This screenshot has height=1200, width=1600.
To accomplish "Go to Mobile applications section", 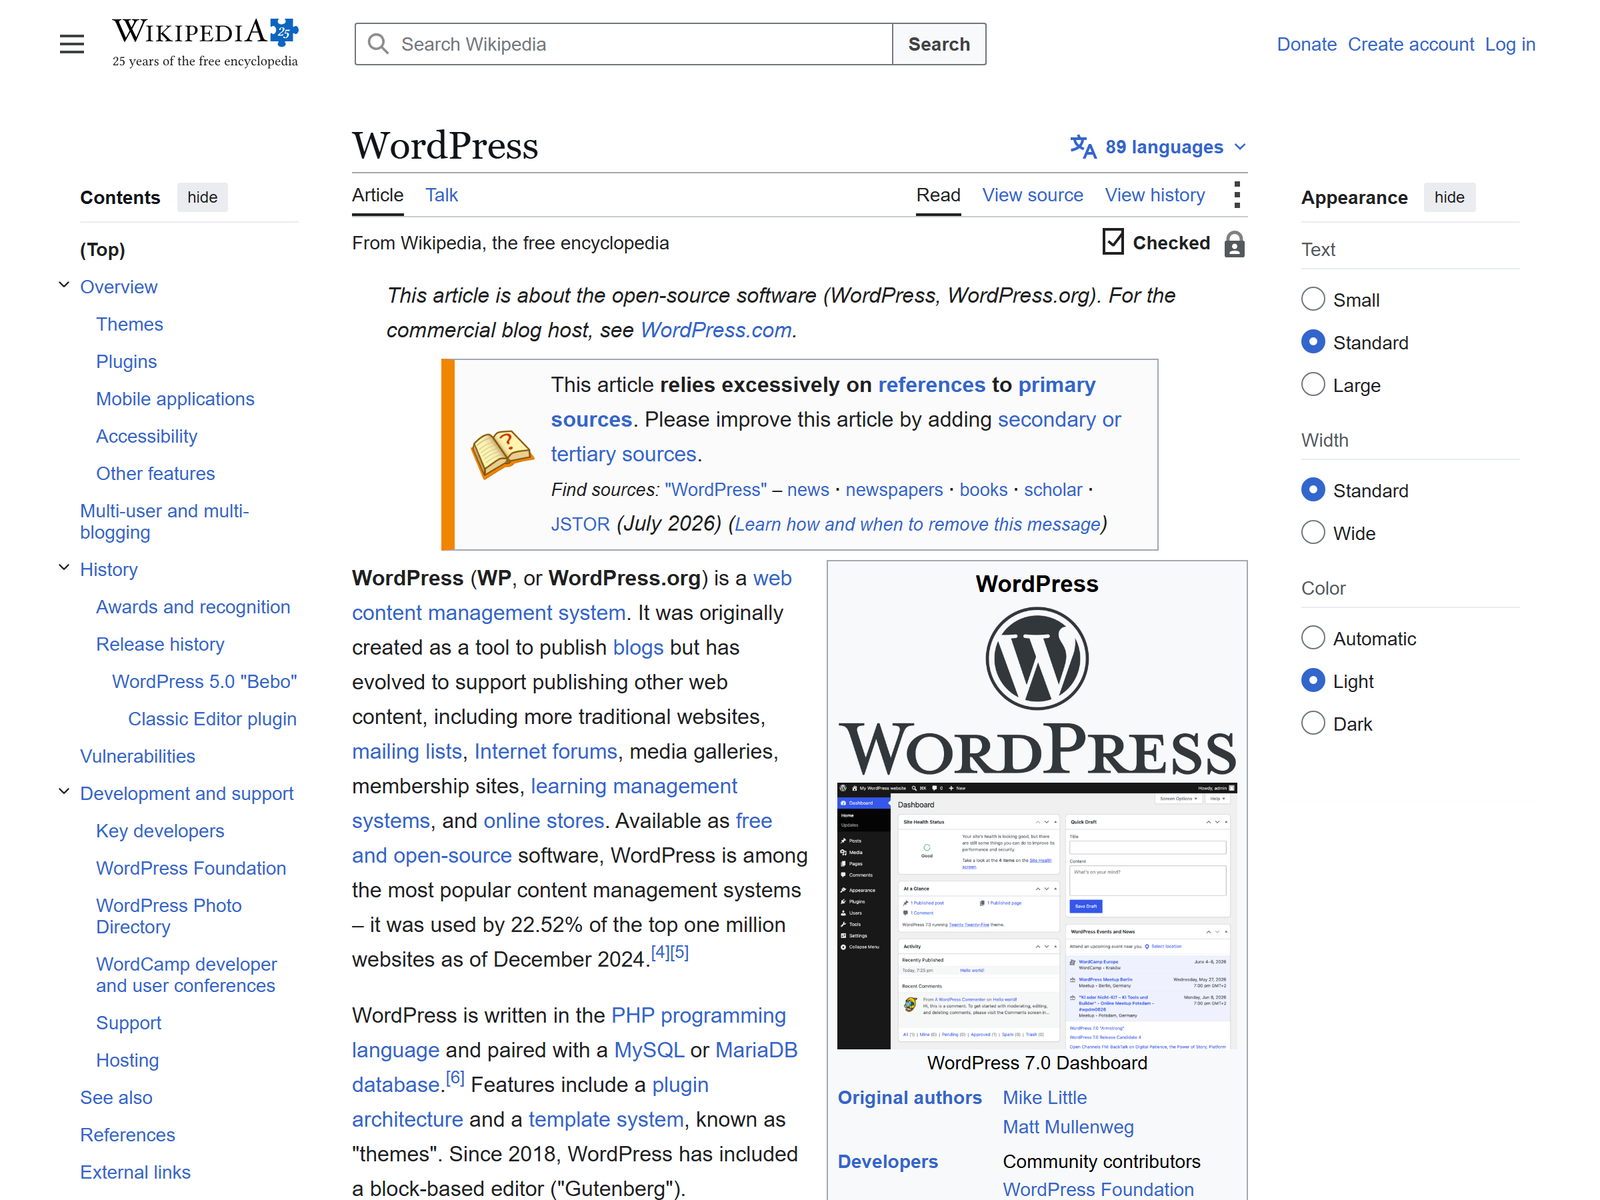I will coord(175,399).
